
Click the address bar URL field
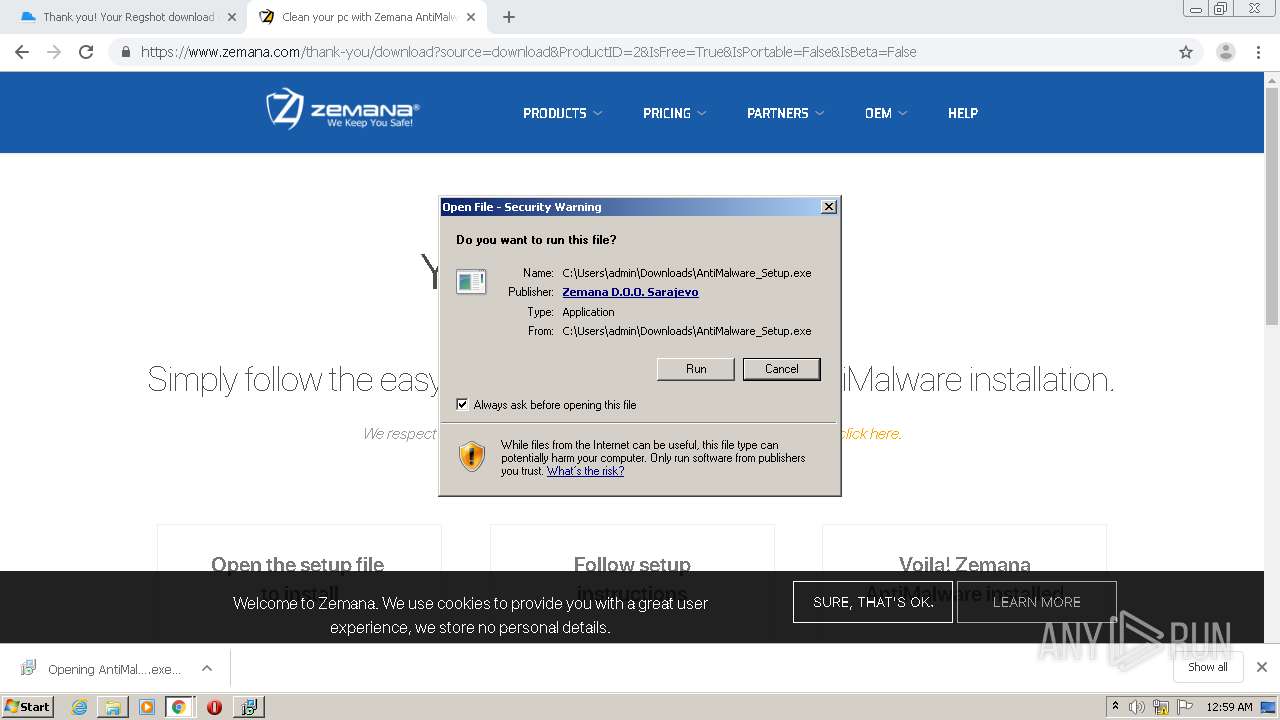coord(640,52)
